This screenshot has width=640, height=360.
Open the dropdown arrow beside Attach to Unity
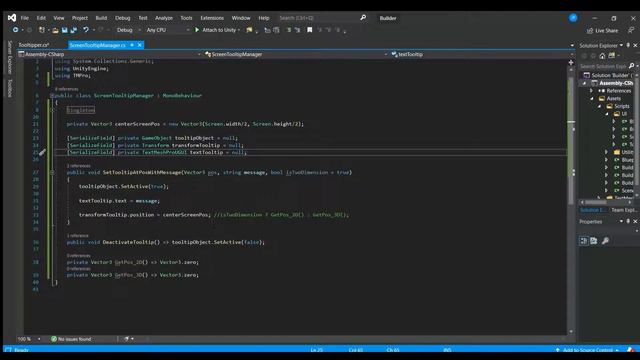[x=239, y=30]
